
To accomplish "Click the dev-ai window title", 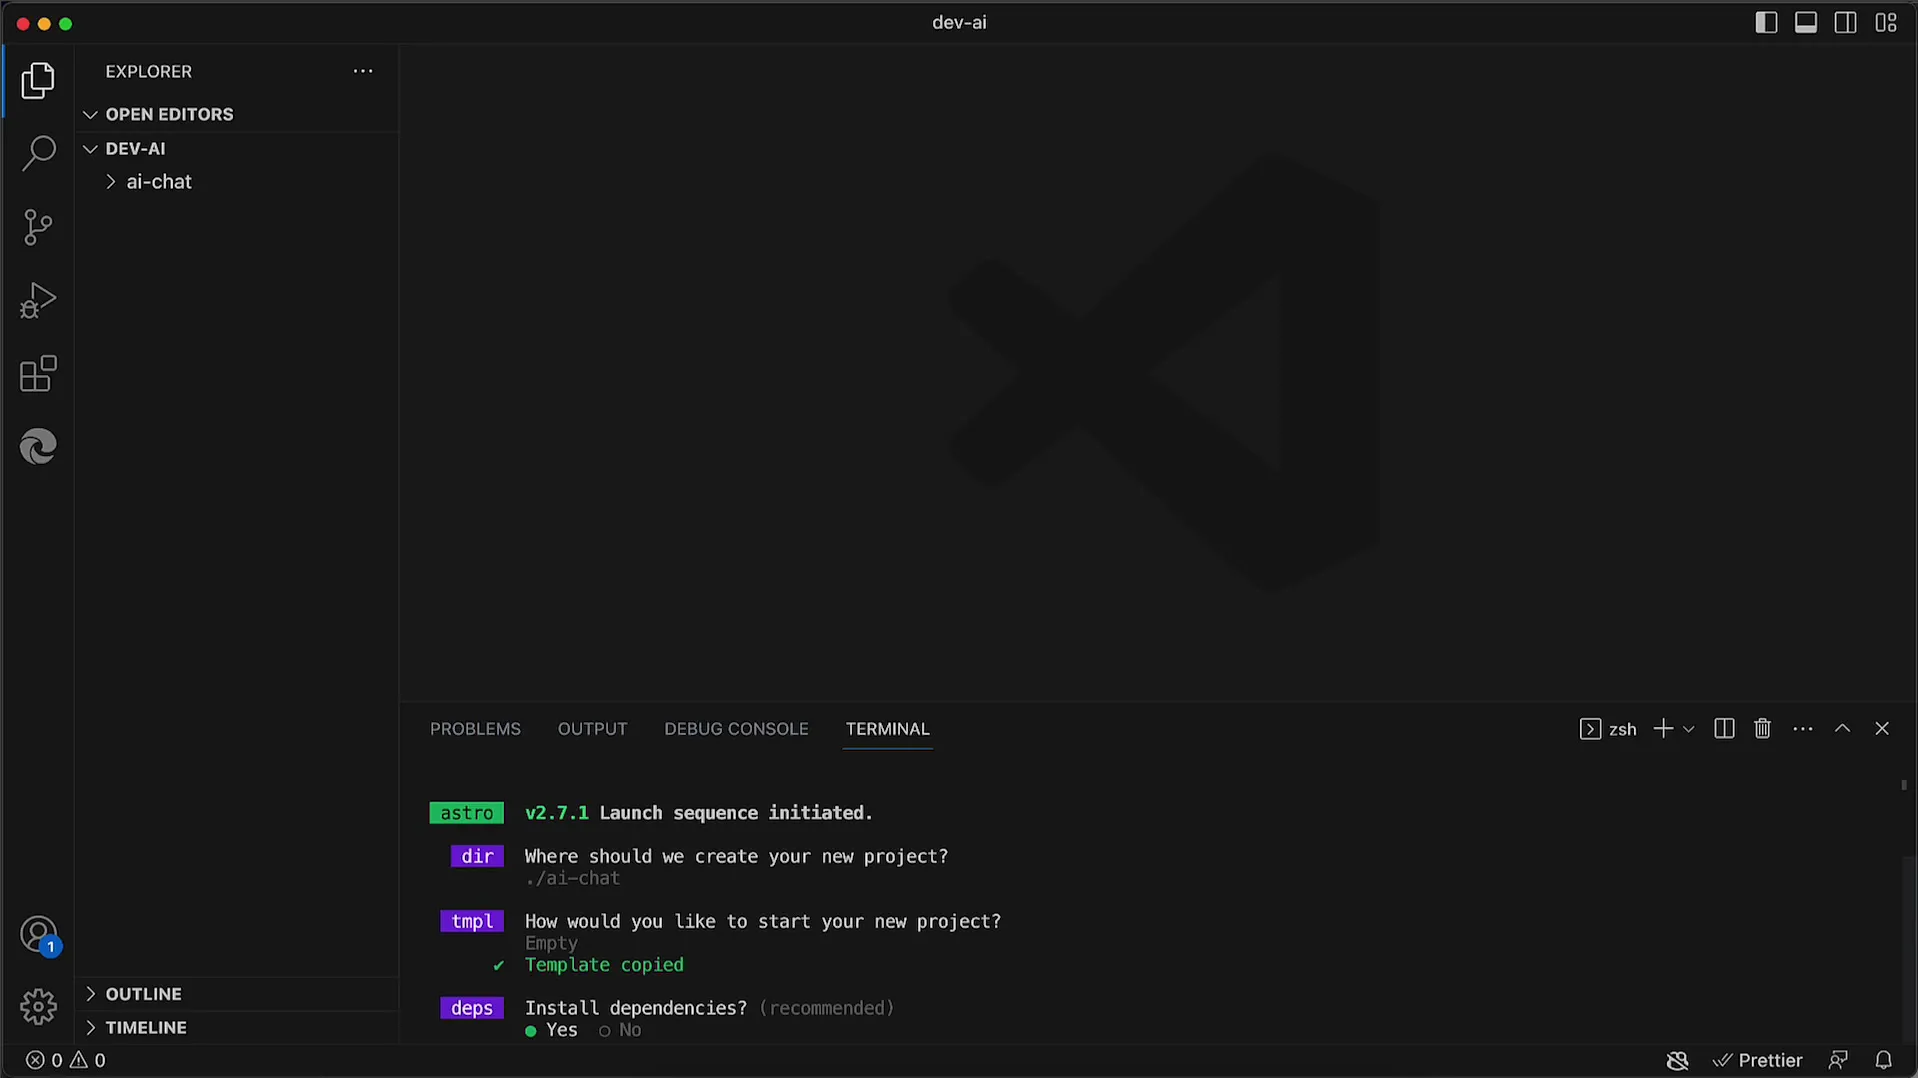I will point(959,22).
